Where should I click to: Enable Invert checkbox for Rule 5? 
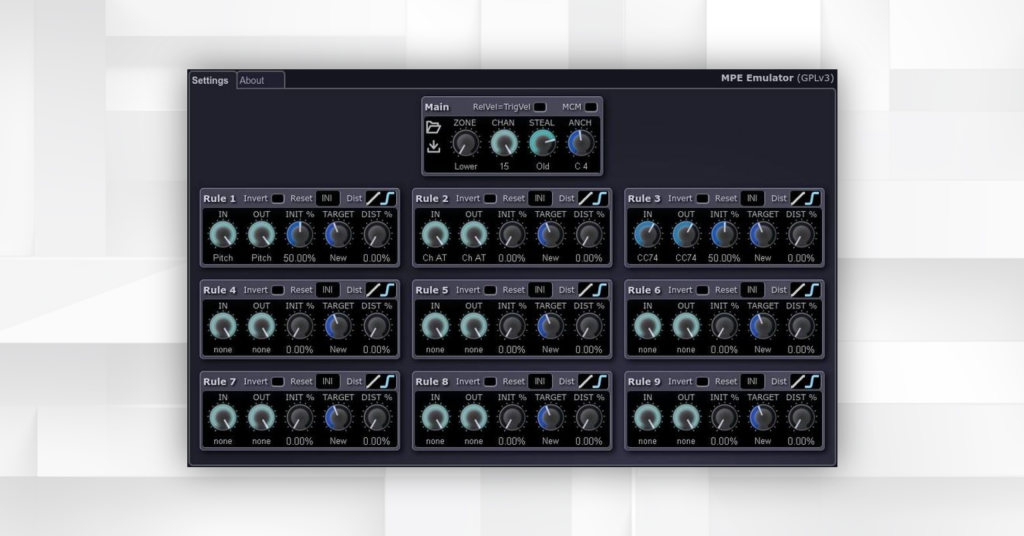(490, 290)
